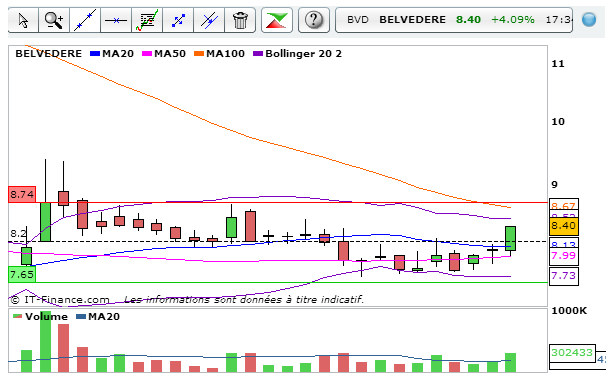Click the MA20 blue legend swatch
The width and height of the screenshot is (616, 388).
click(x=95, y=54)
